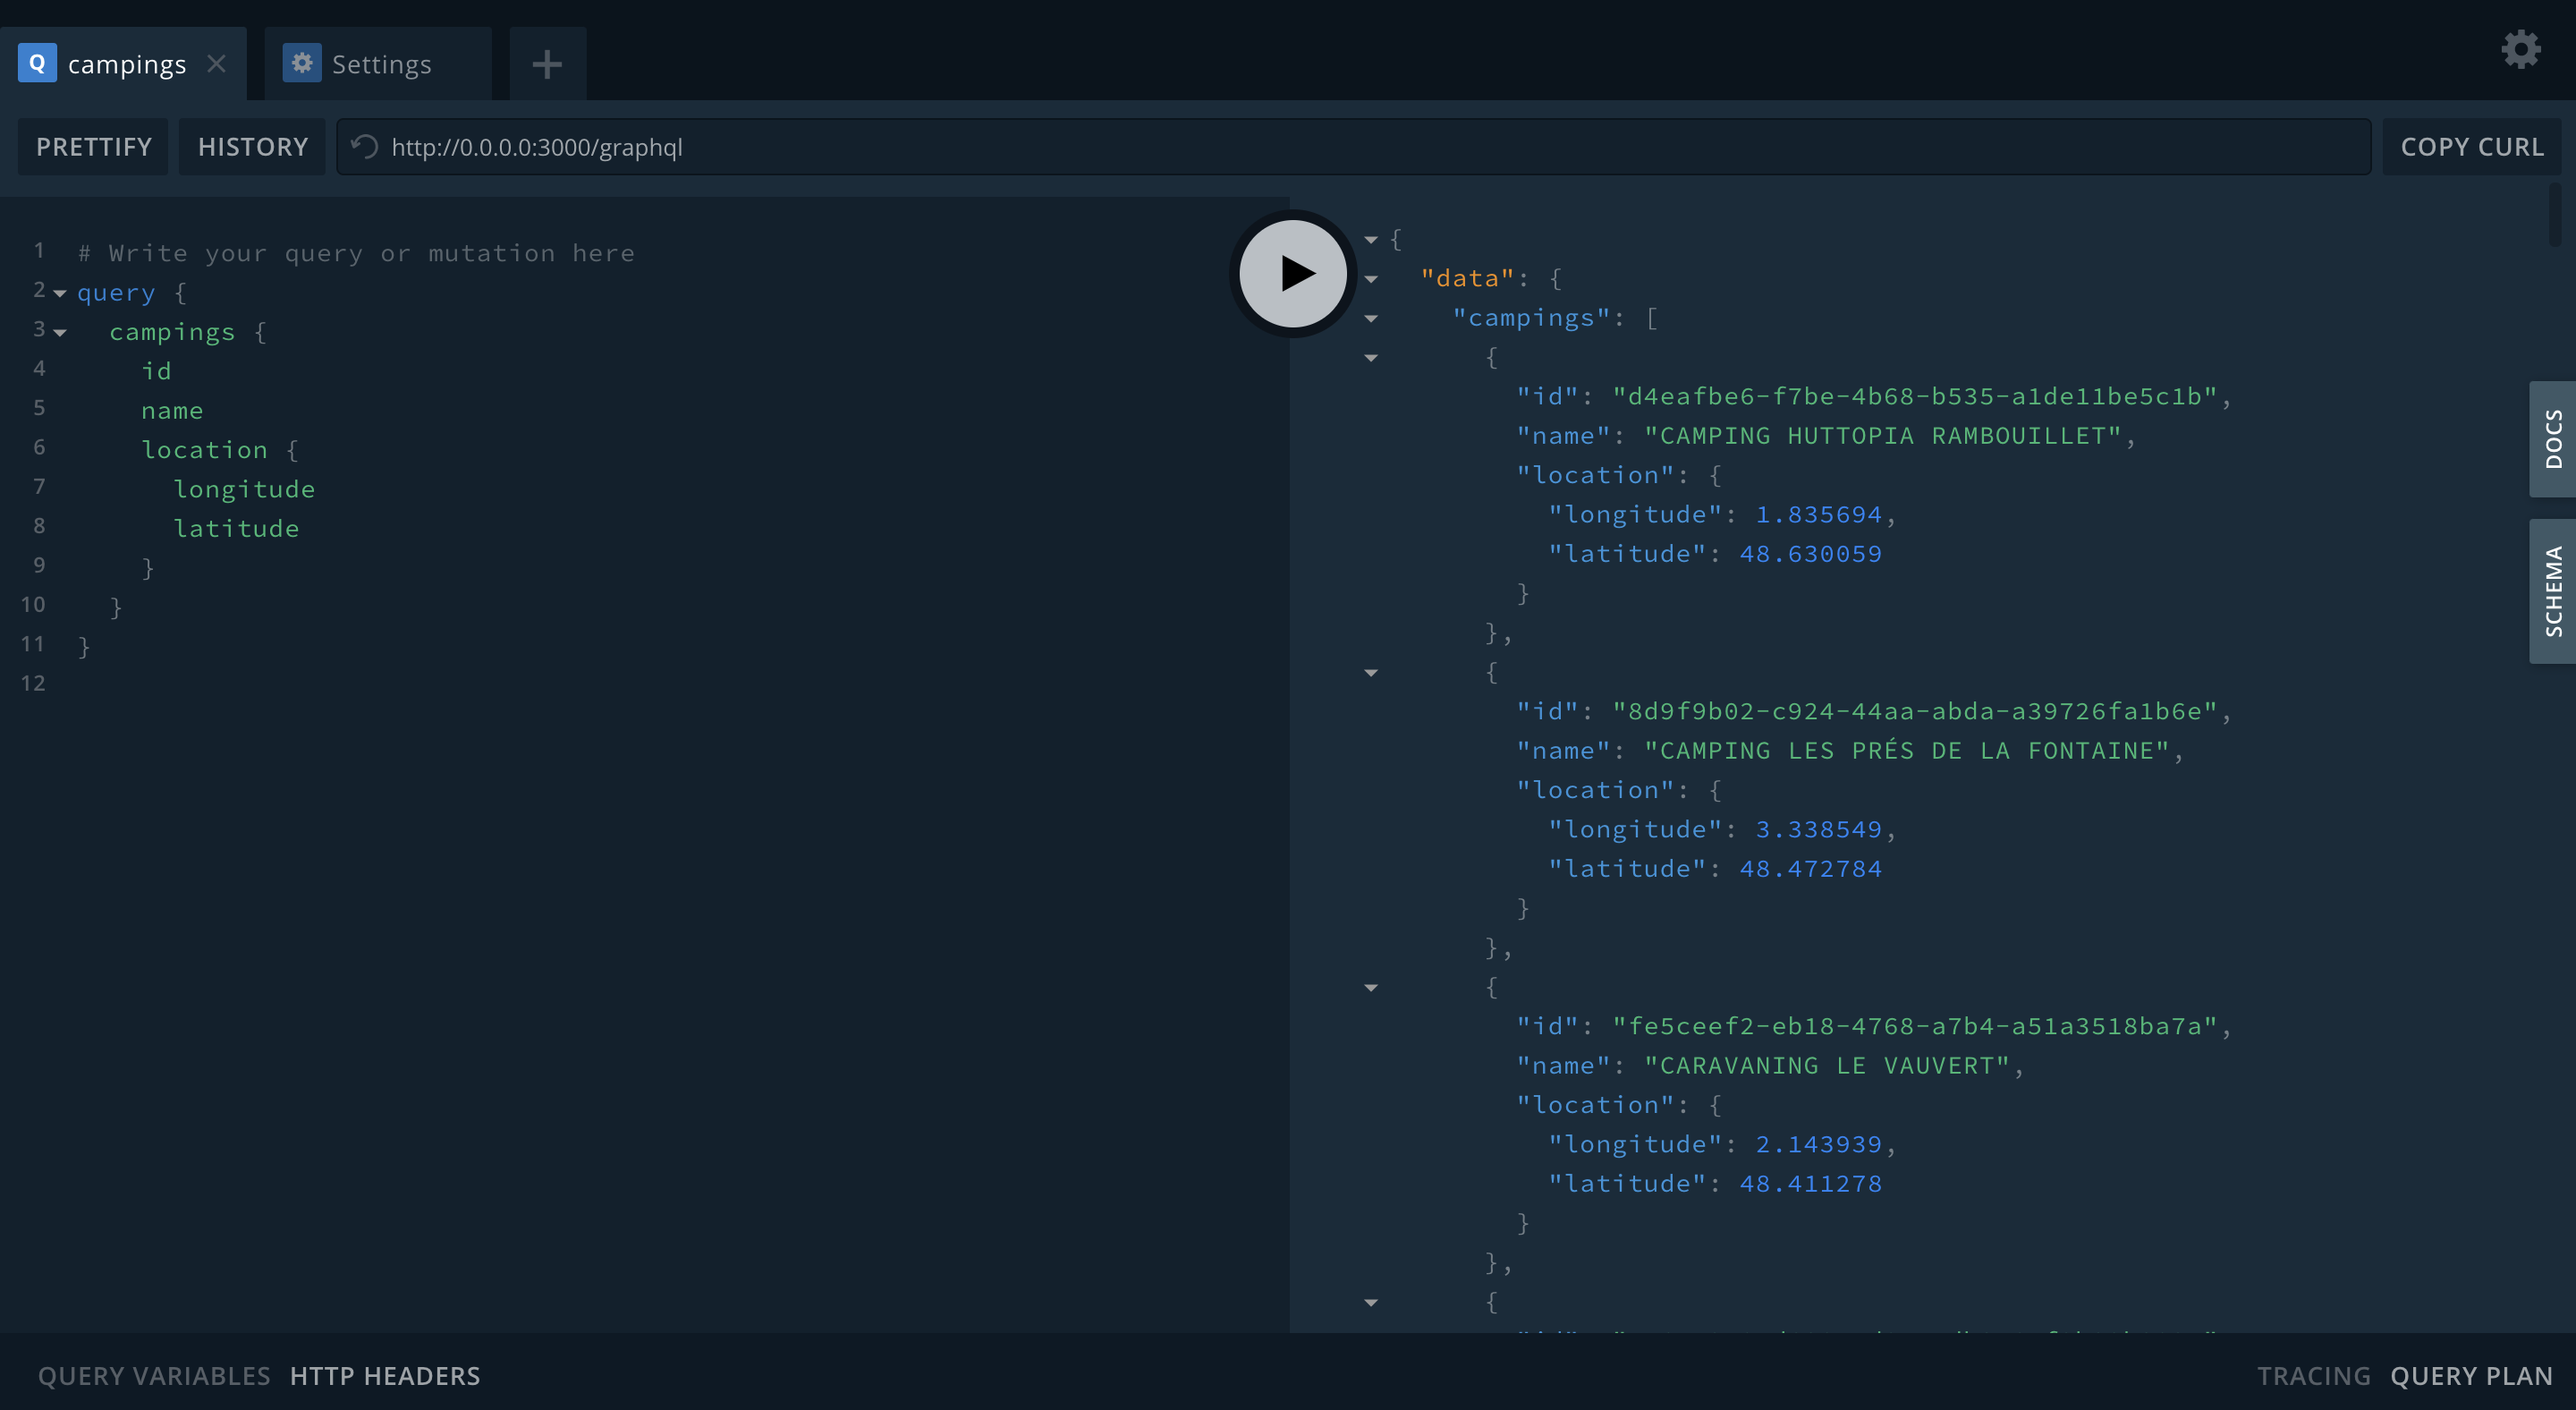Viewport: 2576px width, 1410px height.
Task: Open the HTTP HEADERS panel
Action: click(x=385, y=1376)
